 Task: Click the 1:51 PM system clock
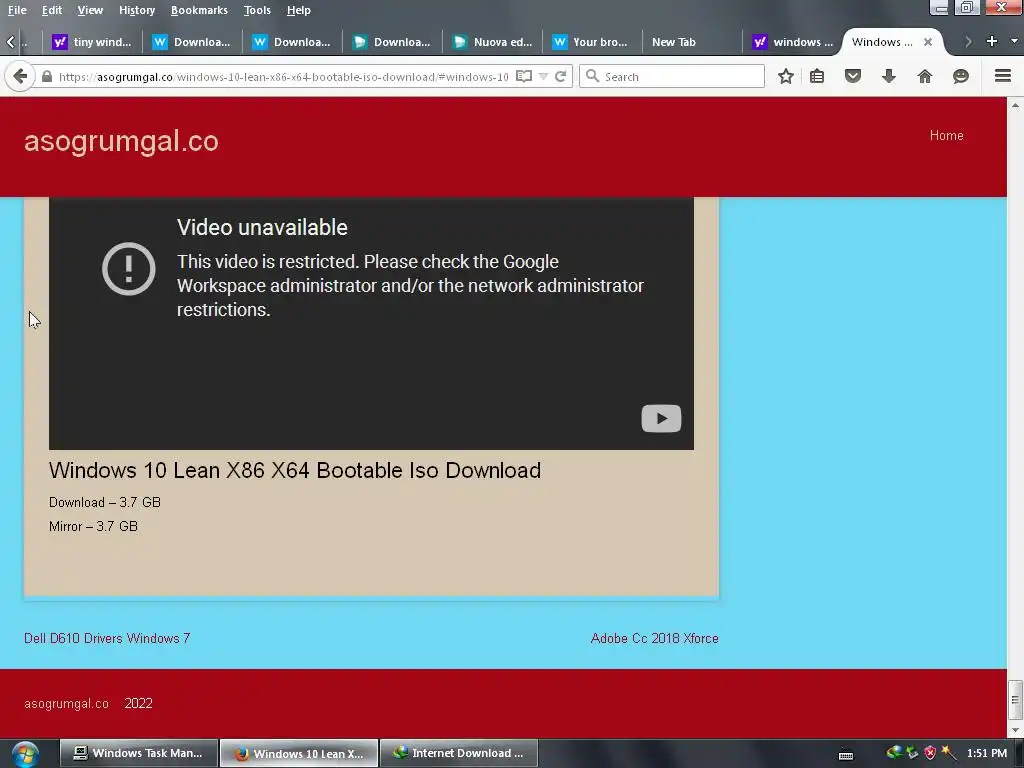pos(987,753)
